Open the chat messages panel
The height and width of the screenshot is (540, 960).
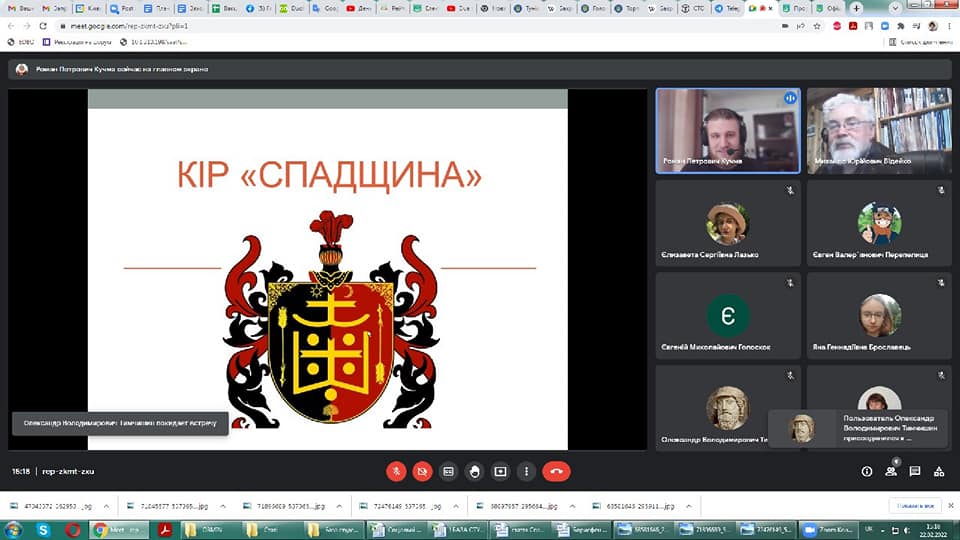(x=915, y=471)
